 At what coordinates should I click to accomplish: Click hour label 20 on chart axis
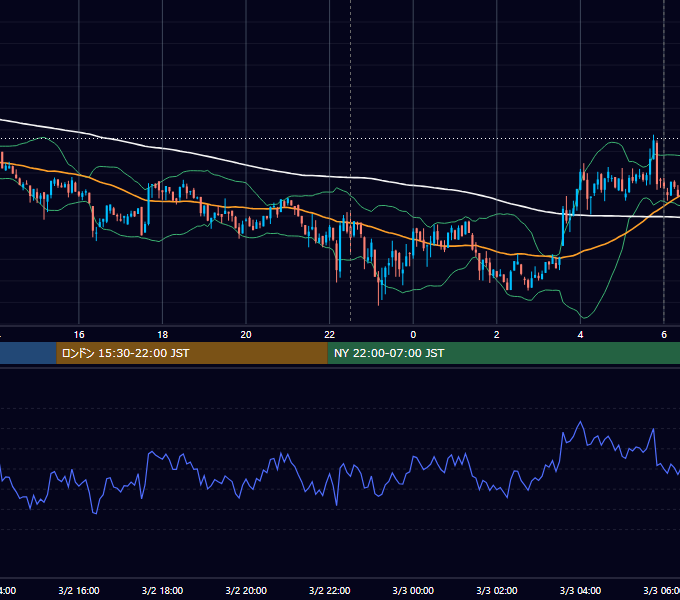(246, 335)
